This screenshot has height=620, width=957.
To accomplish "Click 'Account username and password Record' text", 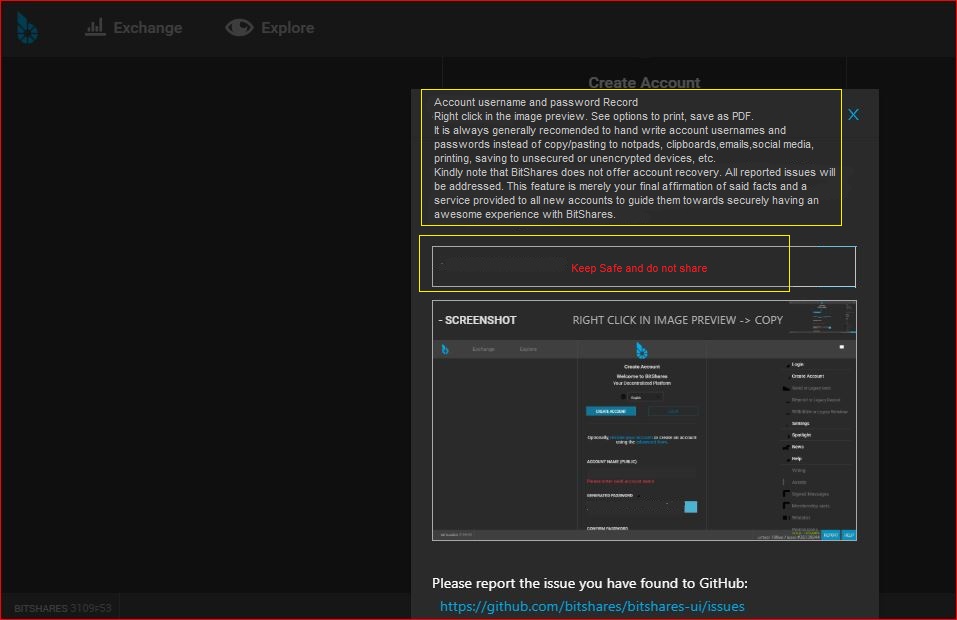I will (536, 102).
